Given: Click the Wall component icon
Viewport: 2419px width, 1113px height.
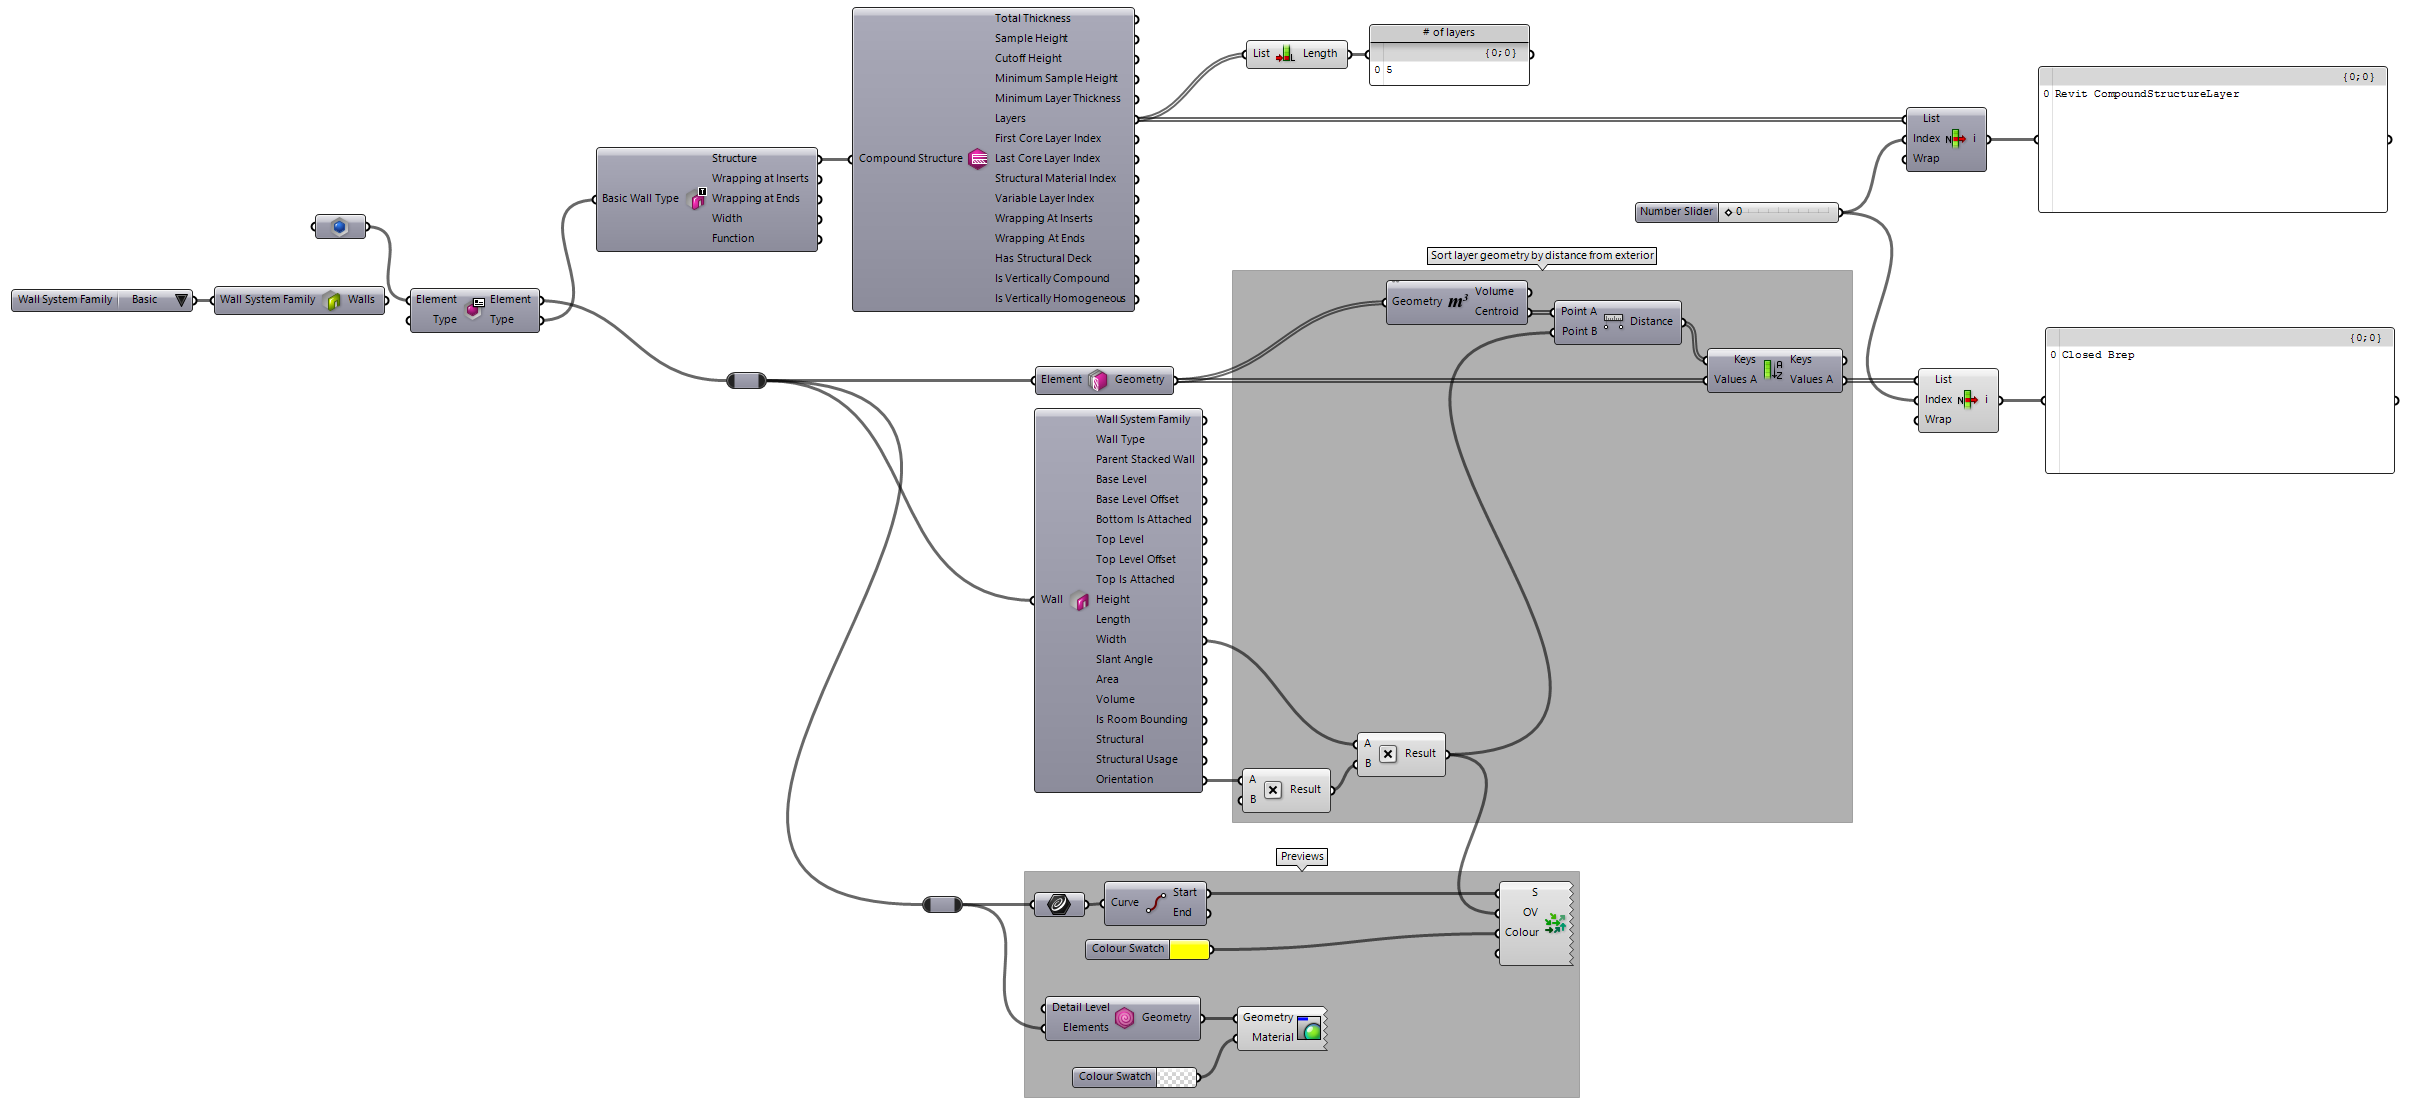Looking at the screenshot, I should pos(1080,600).
